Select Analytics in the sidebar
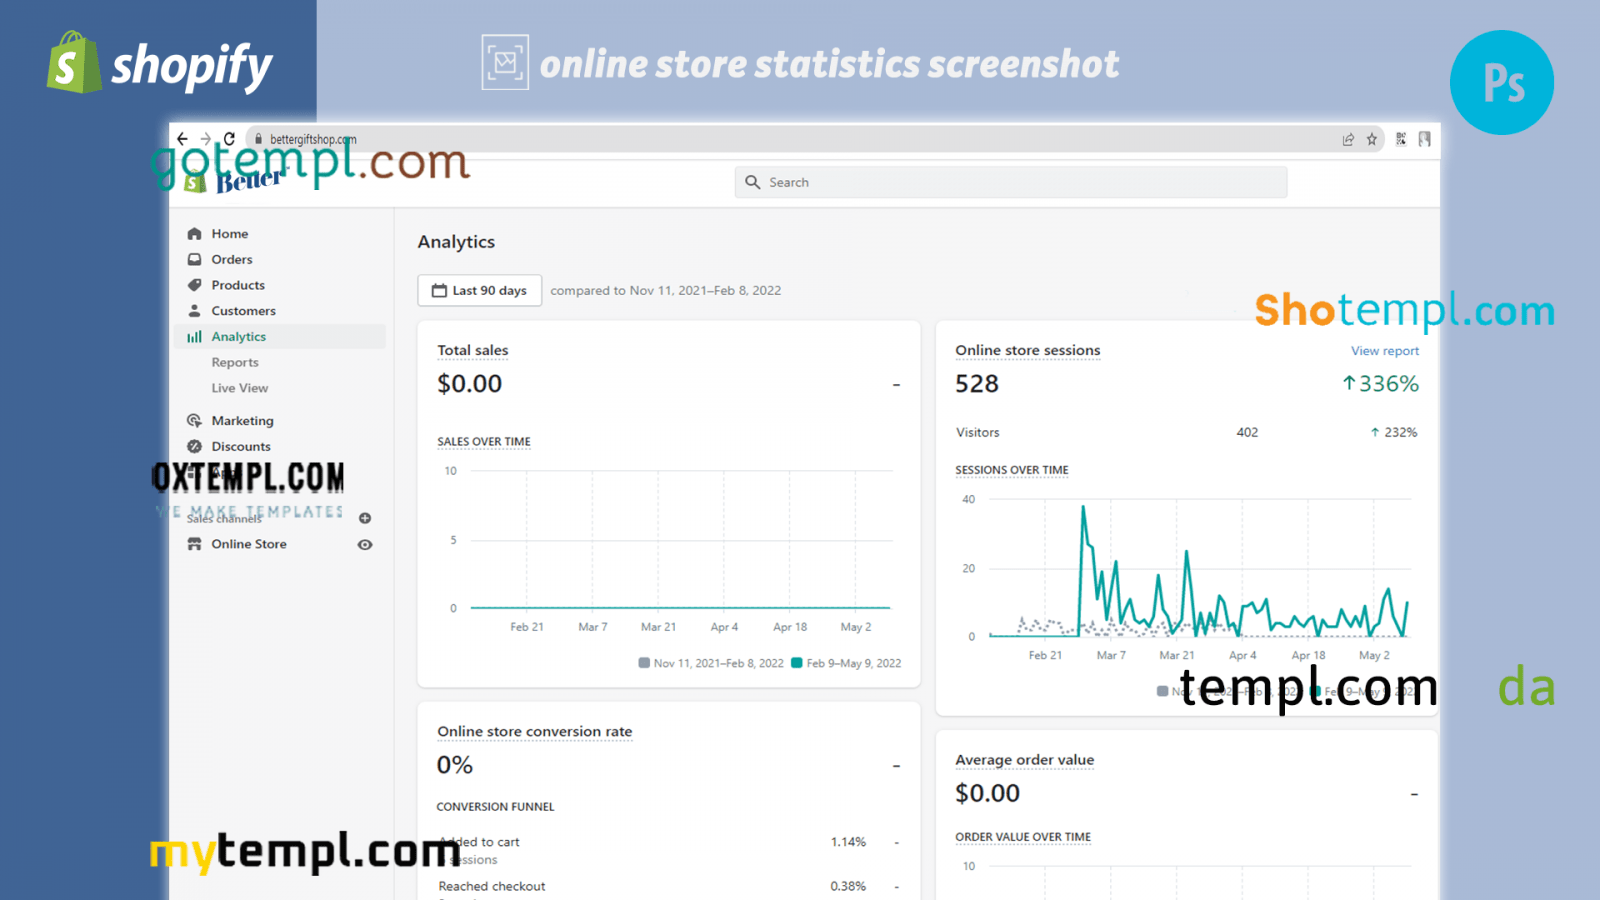The width and height of the screenshot is (1600, 900). [x=238, y=337]
